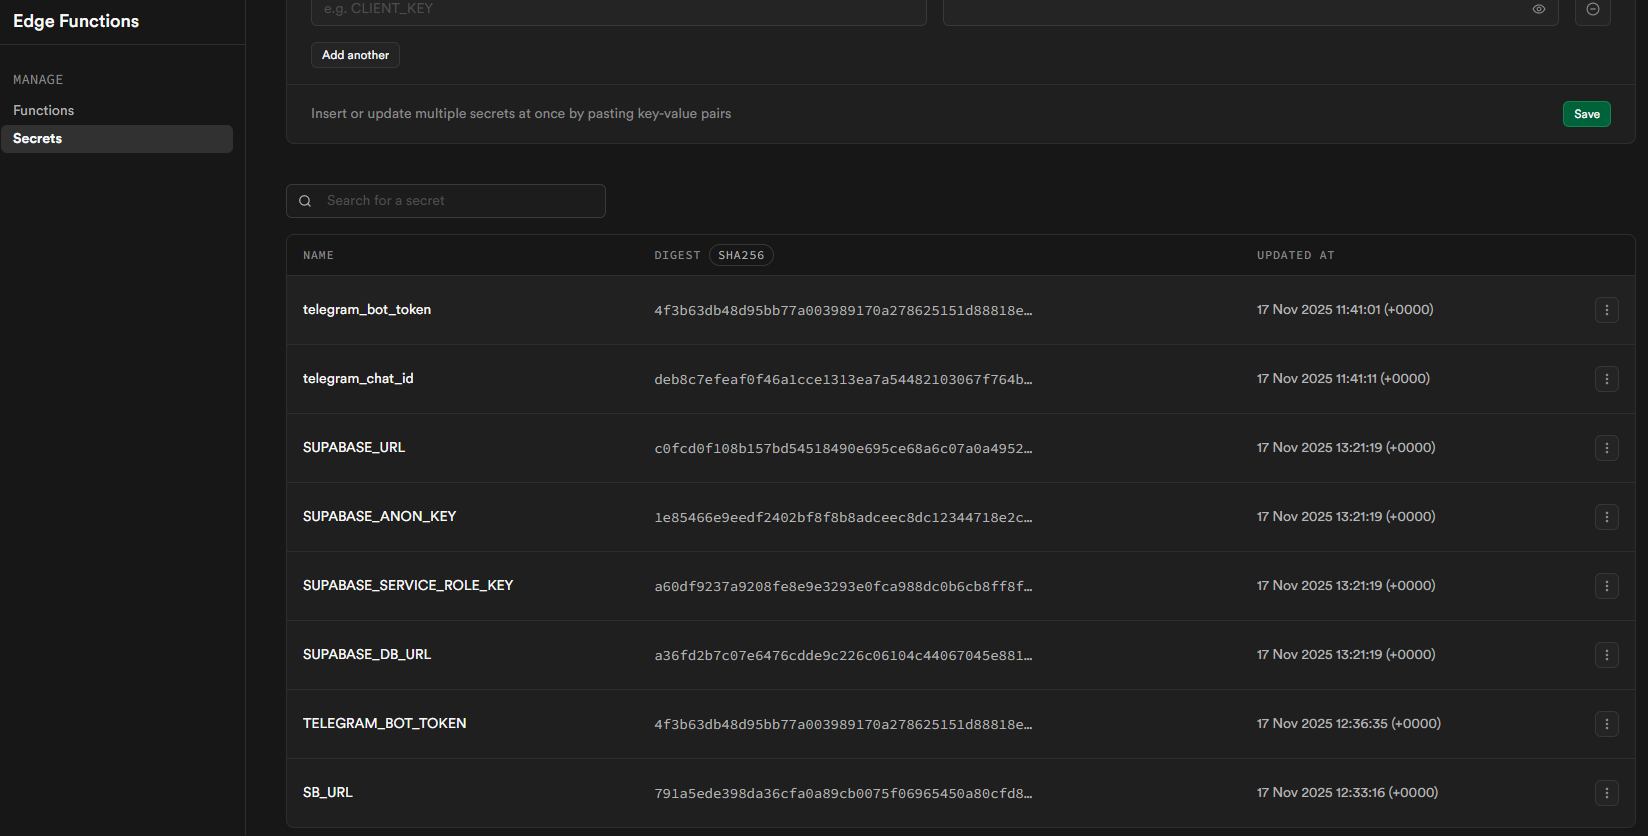
Task: Remove the secret row with minus icon
Action: click(1593, 10)
